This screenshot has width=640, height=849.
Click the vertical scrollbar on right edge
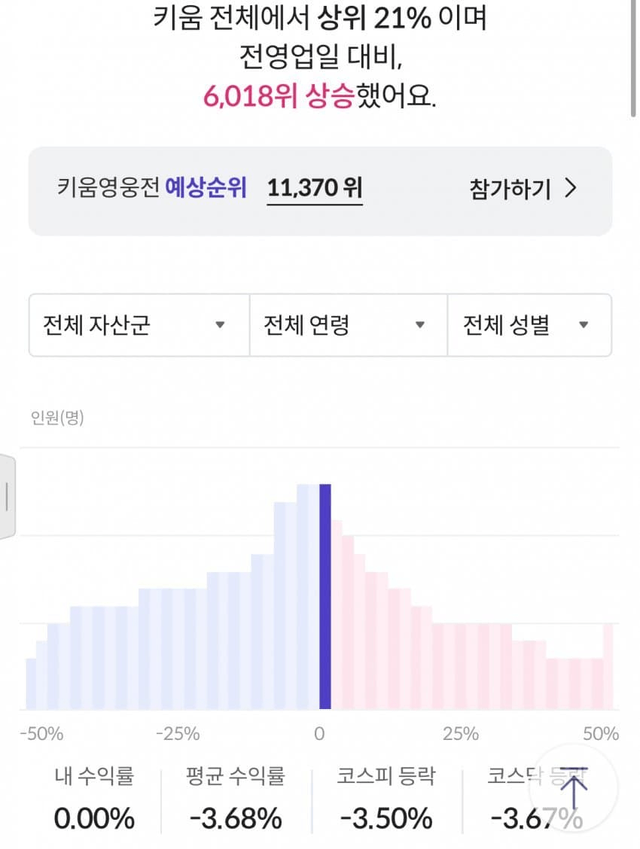pyautogui.click(x=634, y=60)
